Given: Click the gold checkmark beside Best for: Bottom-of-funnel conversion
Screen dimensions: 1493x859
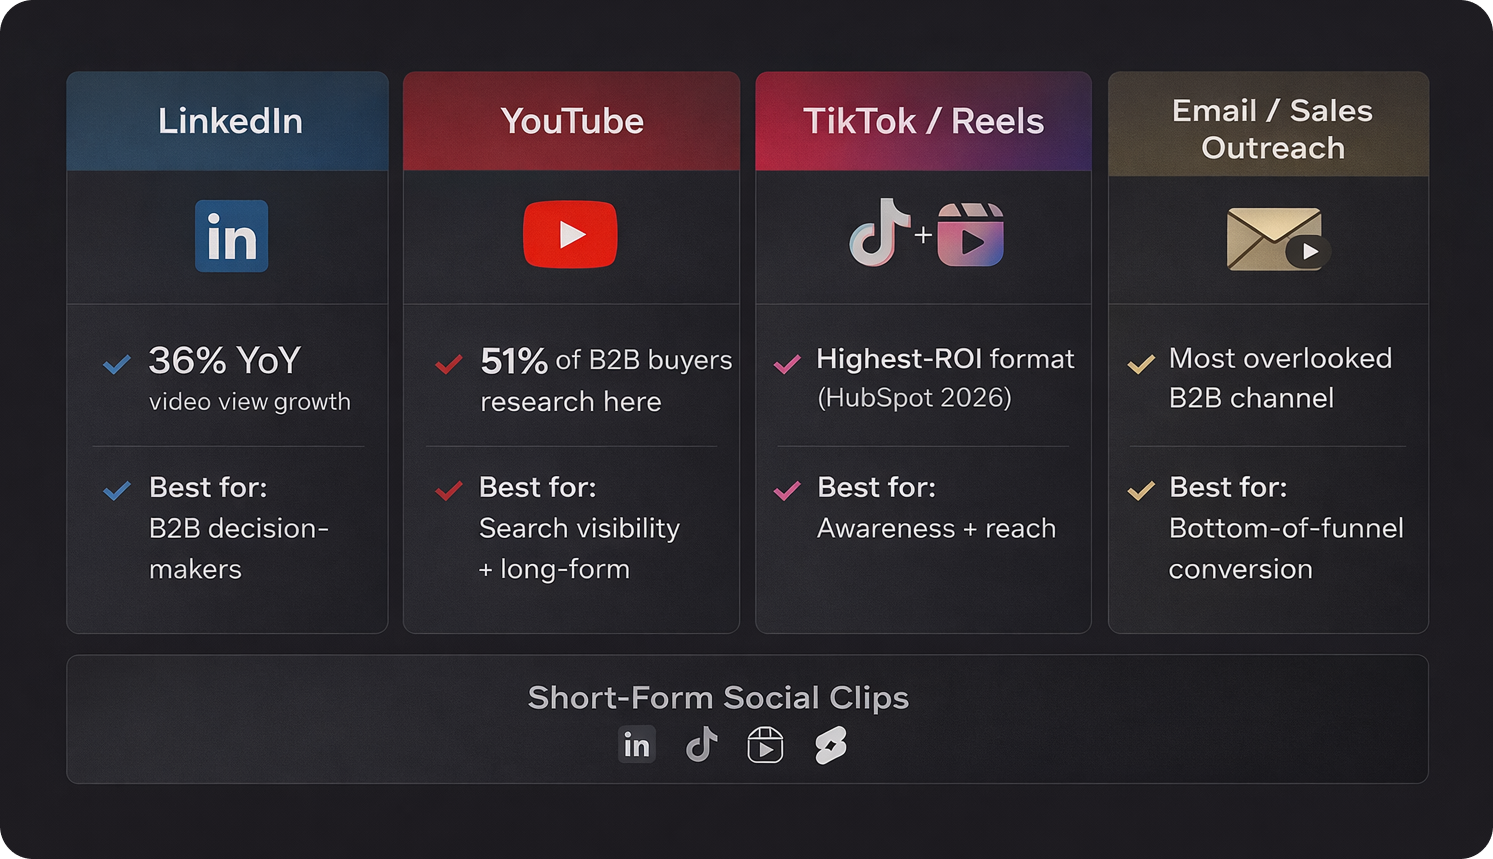Looking at the screenshot, I should [x=1141, y=491].
